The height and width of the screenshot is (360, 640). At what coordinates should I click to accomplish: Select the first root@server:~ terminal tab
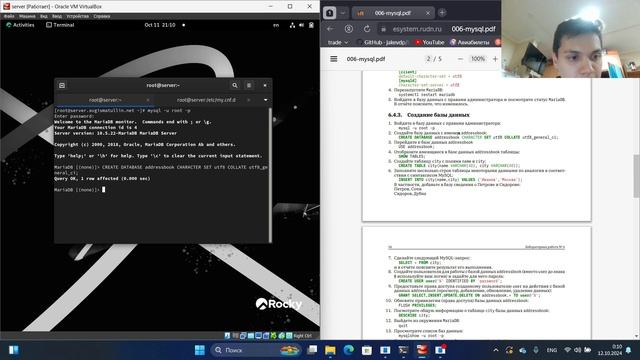[105, 100]
